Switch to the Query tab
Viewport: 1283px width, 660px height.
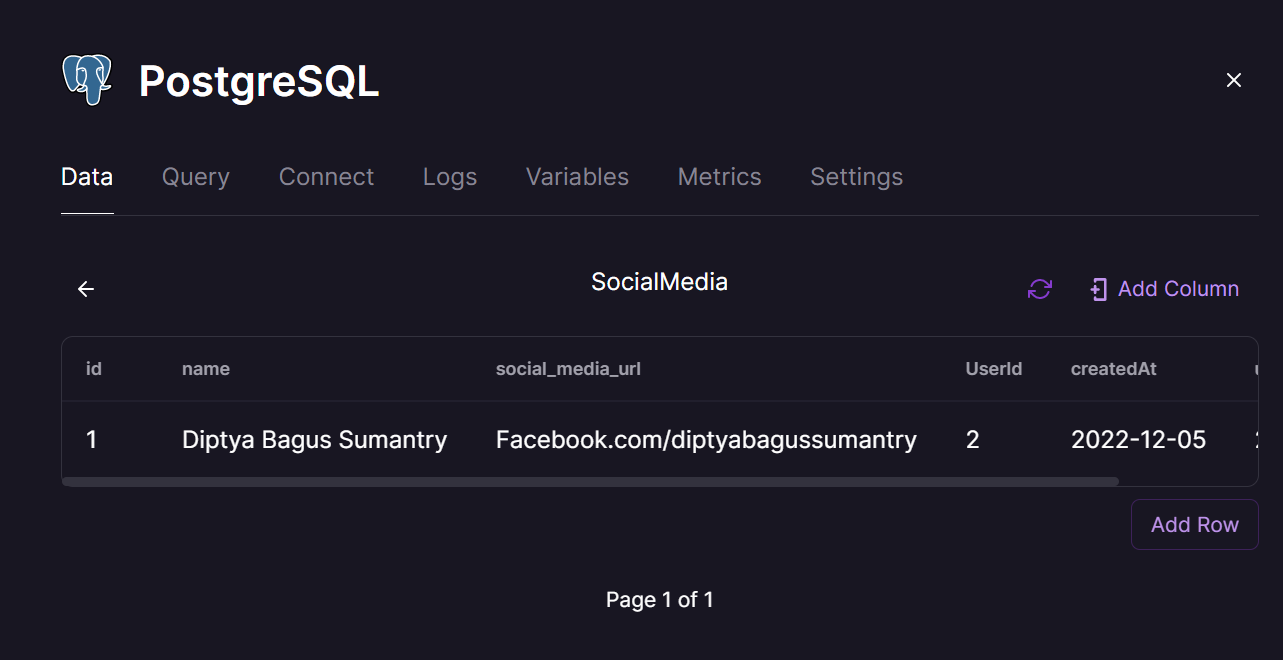click(195, 176)
